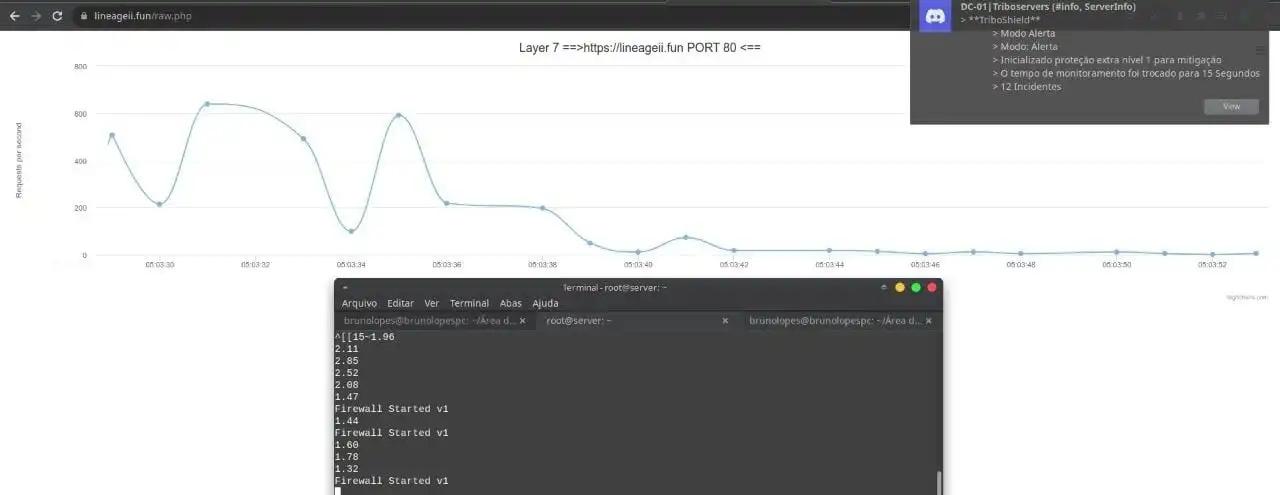Open the Ver menu in terminal
The image size is (1280, 495).
pyautogui.click(x=431, y=303)
